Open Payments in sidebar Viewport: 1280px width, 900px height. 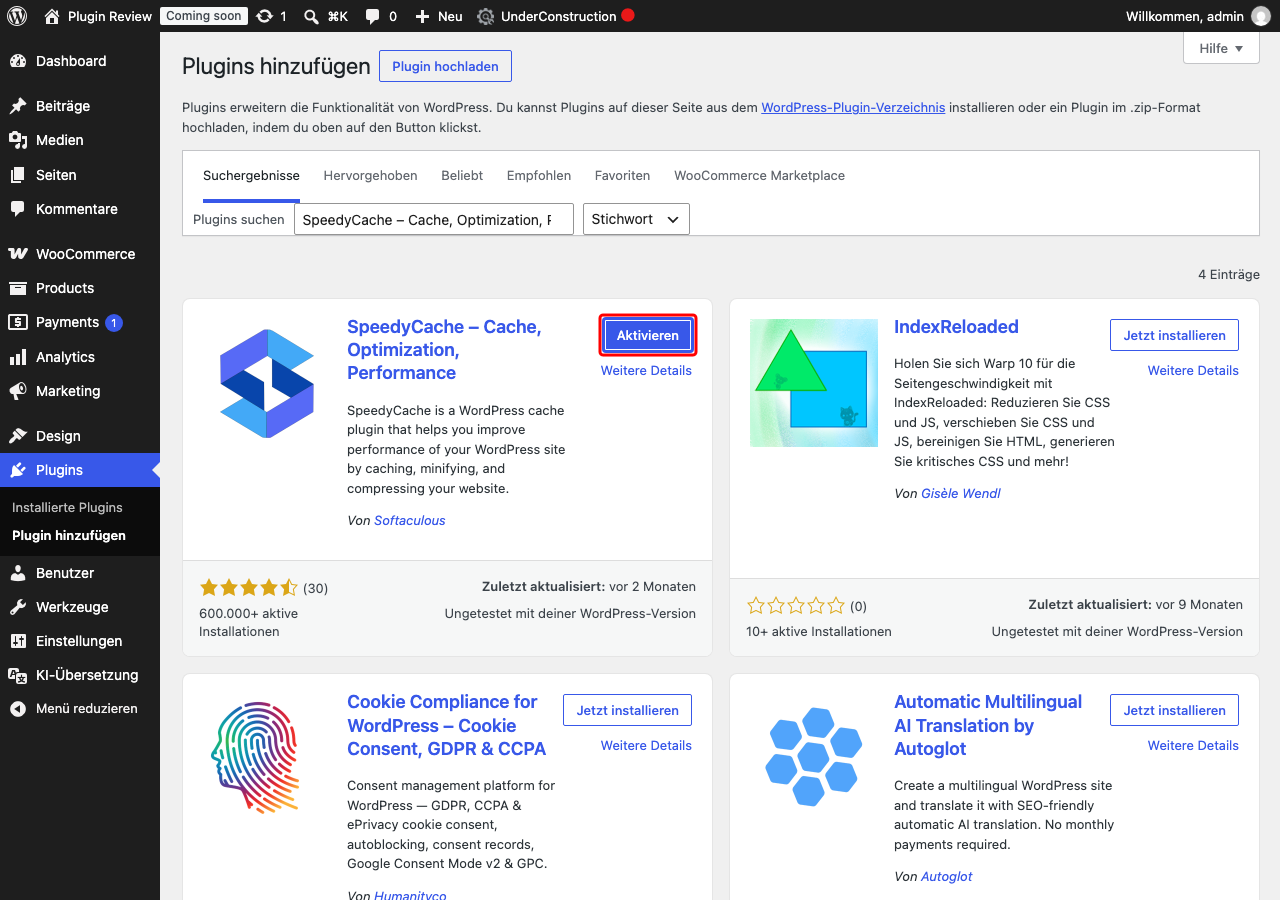(x=80, y=322)
